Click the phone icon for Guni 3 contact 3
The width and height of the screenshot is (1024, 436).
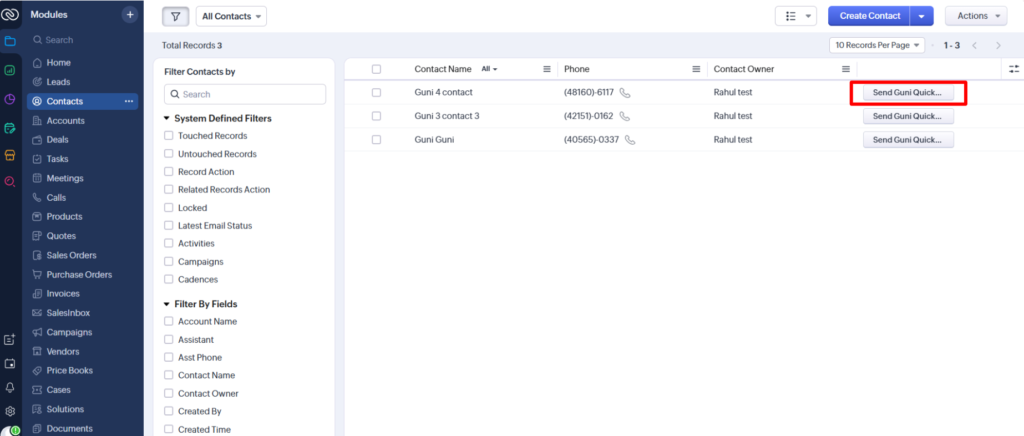point(625,116)
